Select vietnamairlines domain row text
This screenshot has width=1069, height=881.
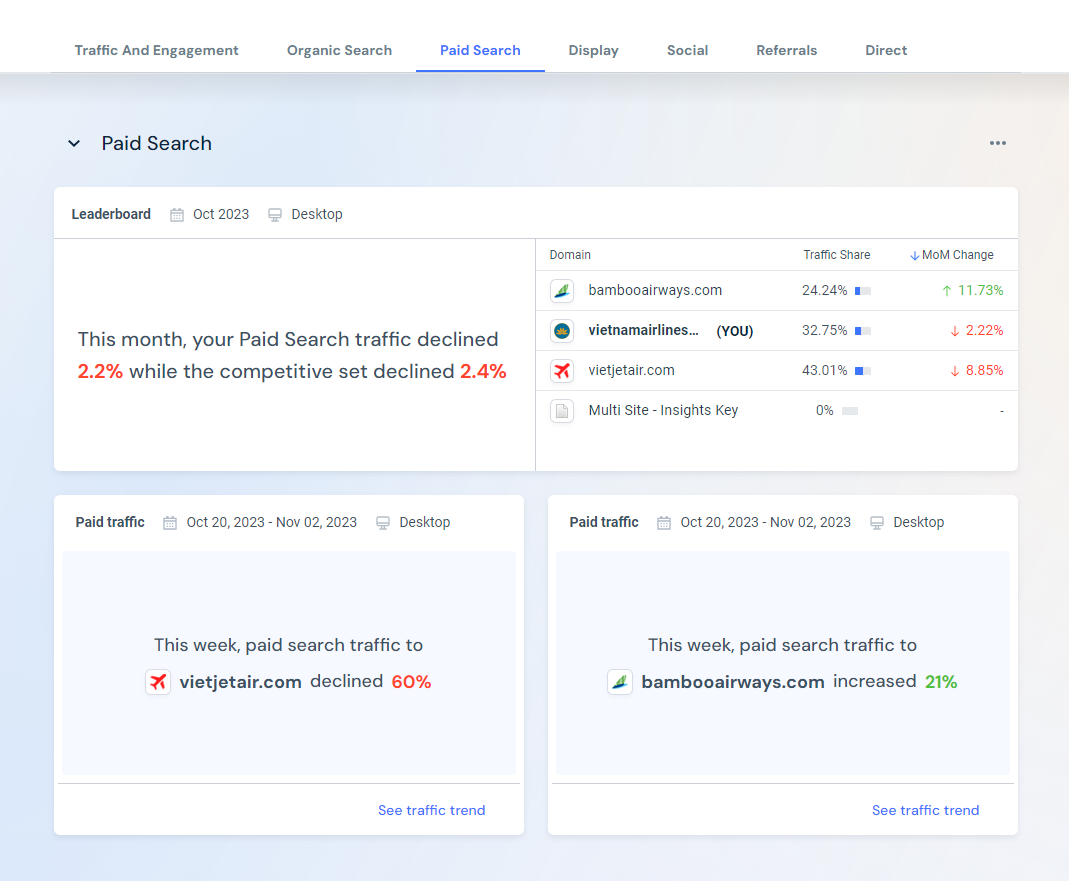643,330
